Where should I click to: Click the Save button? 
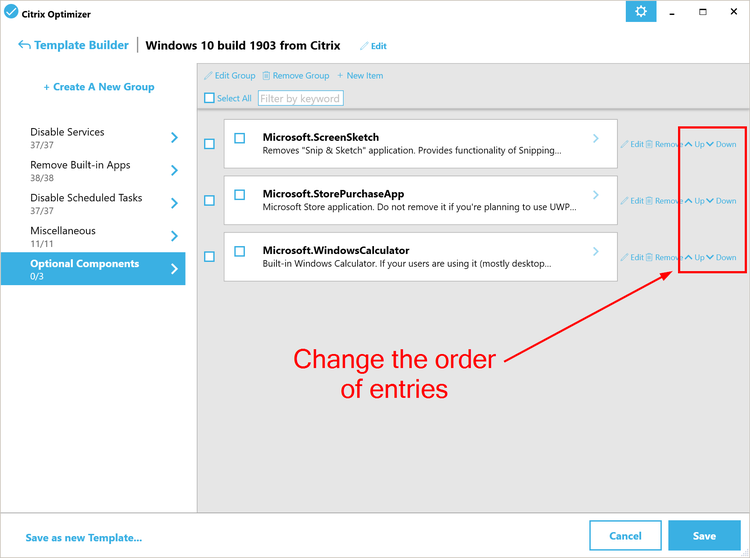click(704, 536)
